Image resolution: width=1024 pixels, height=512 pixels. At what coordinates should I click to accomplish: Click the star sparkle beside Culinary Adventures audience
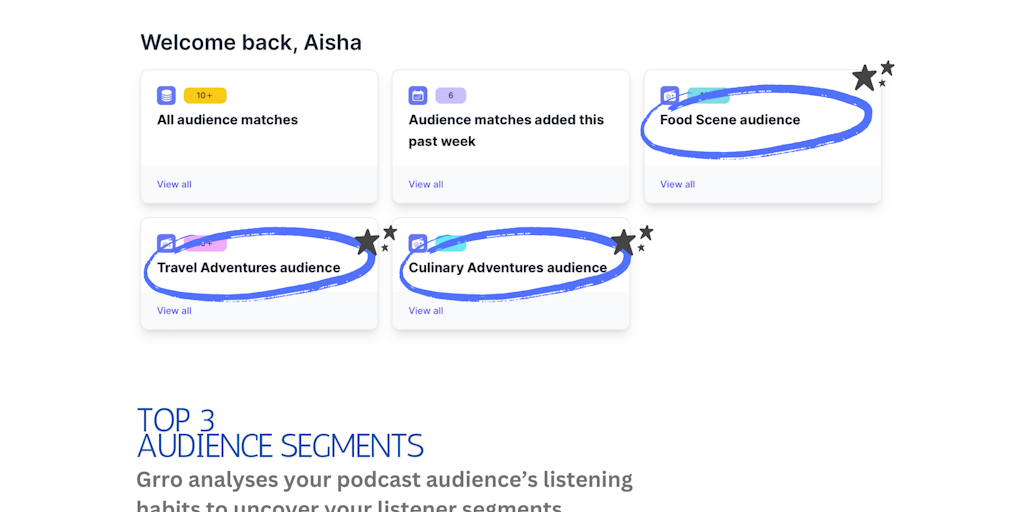click(632, 240)
